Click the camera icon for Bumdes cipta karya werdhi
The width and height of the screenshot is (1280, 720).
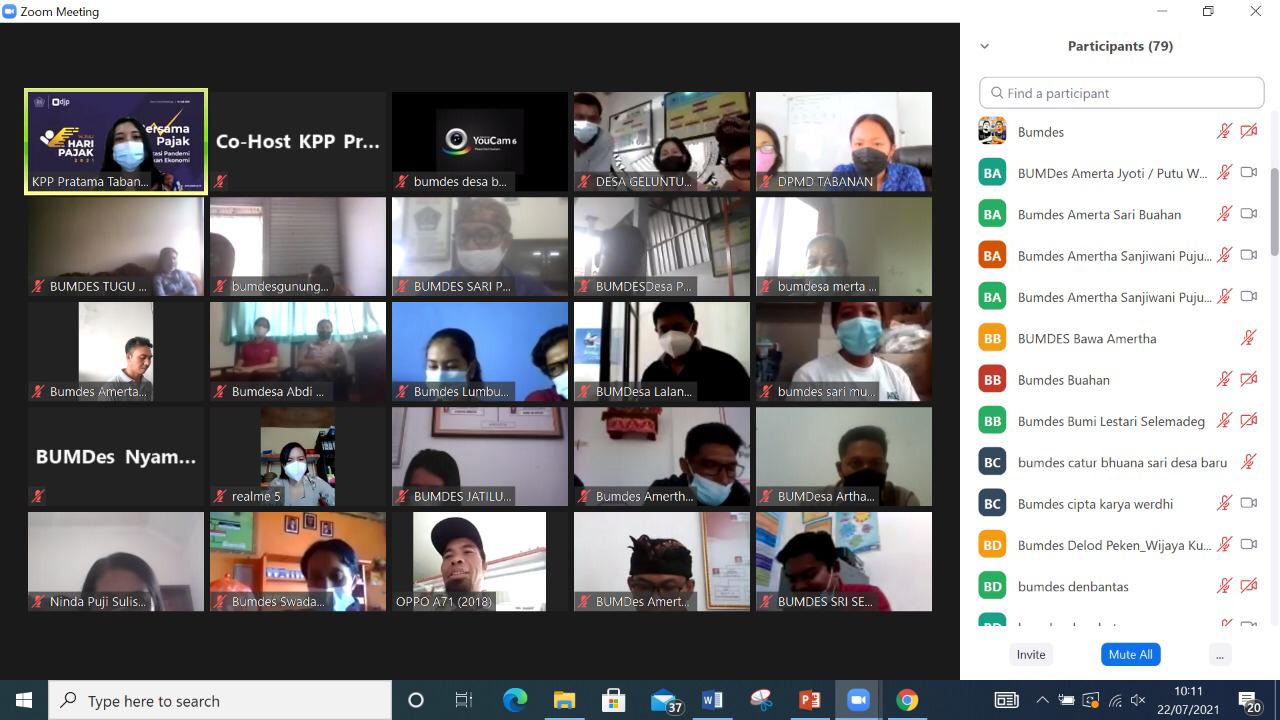(x=1248, y=504)
